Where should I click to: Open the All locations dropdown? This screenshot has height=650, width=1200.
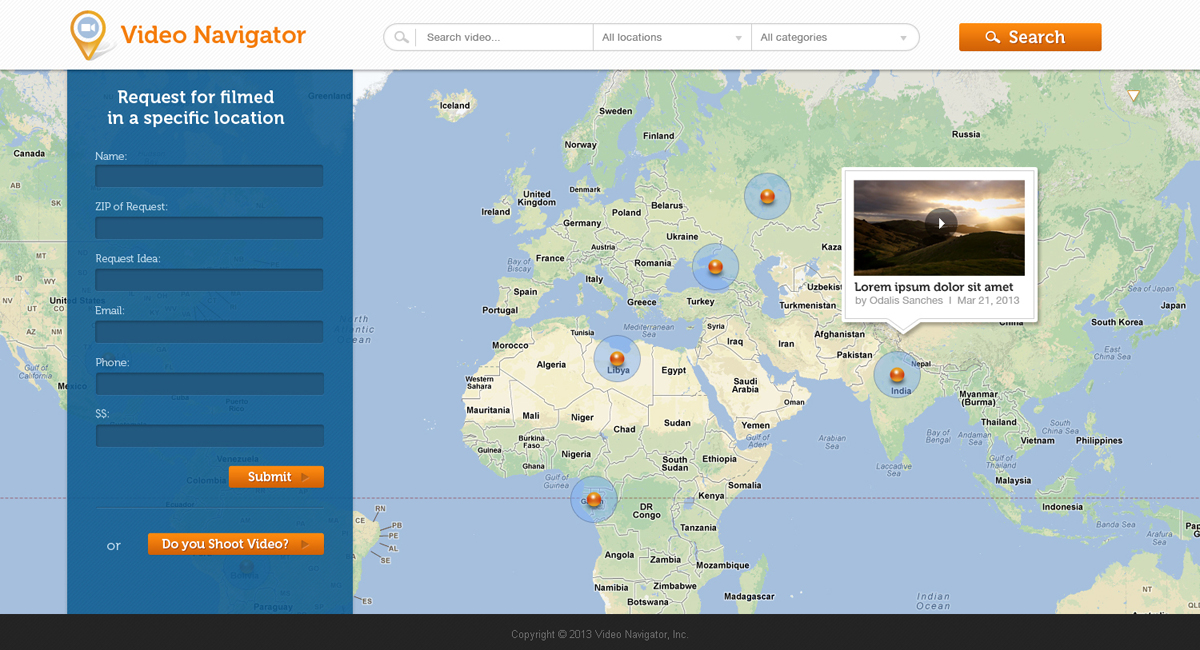672,38
